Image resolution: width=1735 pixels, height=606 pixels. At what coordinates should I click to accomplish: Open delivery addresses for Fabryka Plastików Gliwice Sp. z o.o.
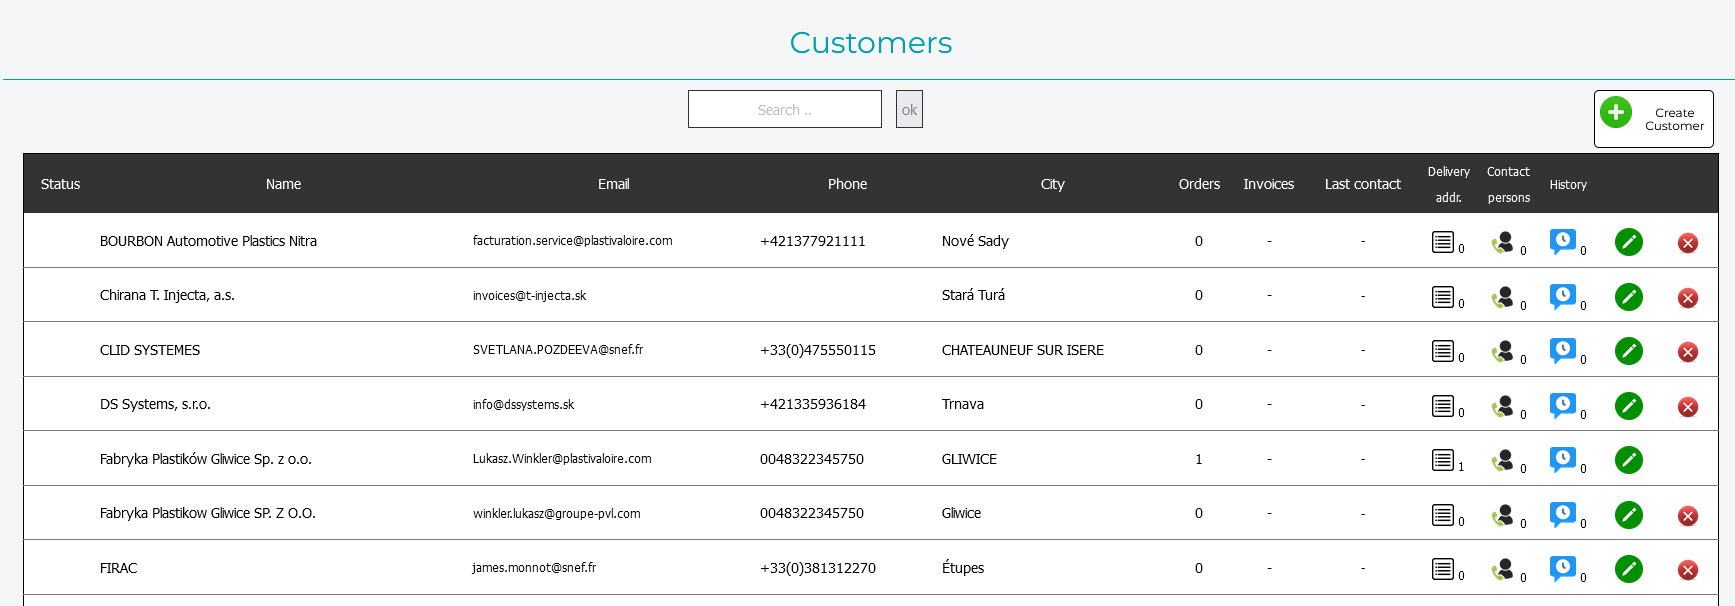tap(1442, 460)
